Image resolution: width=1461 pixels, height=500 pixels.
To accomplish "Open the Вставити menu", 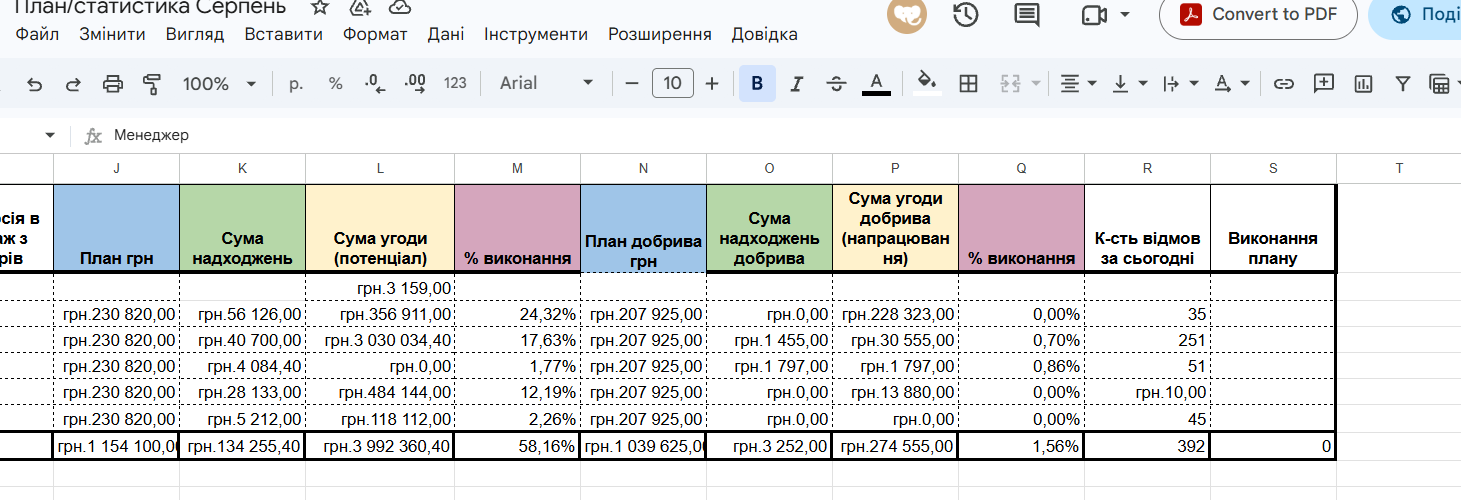I will 283,35.
